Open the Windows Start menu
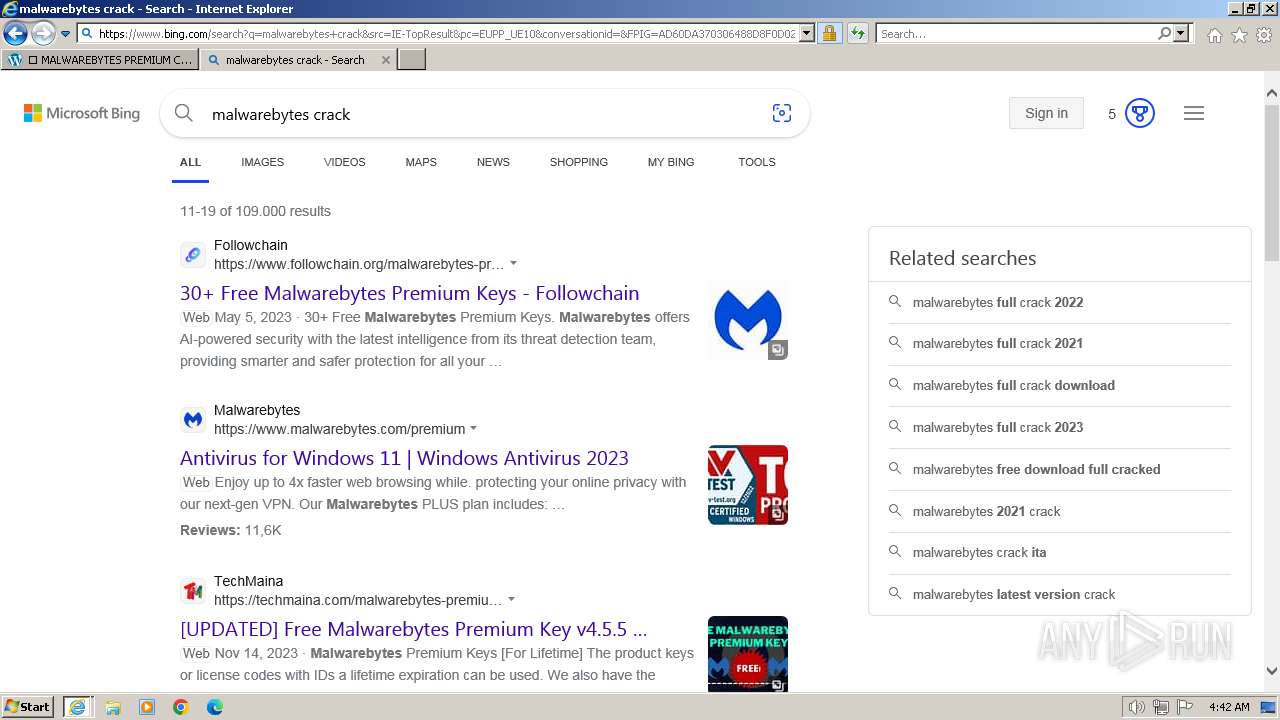 (x=28, y=707)
